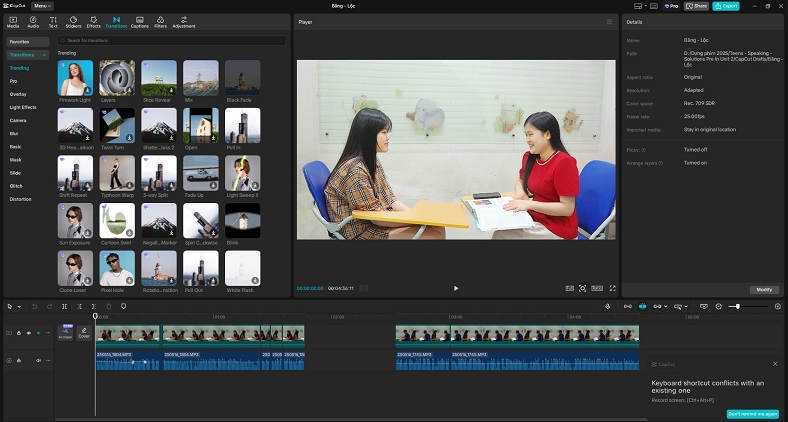788x422 pixels.
Task: Select the Firework Light transition thumbnail
Action: coord(75,78)
